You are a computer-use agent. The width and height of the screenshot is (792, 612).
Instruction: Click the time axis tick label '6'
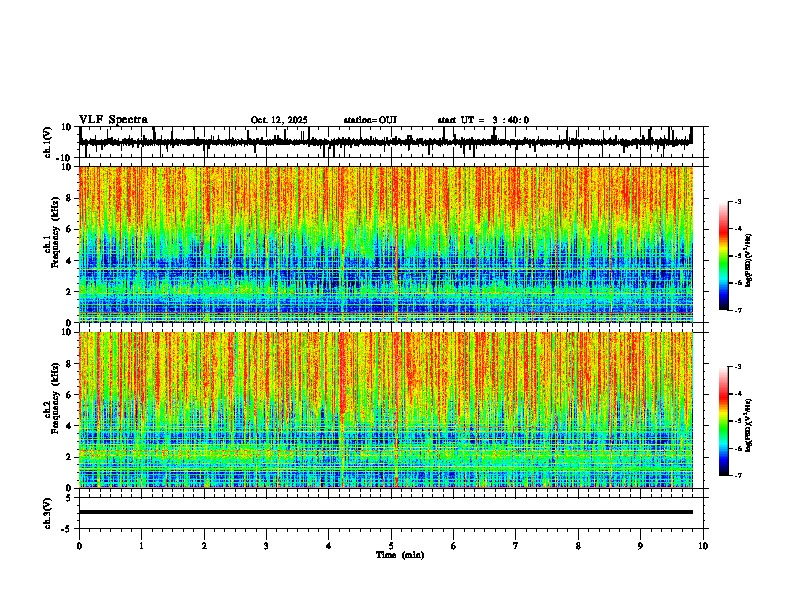pyautogui.click(x=454, y=546)
